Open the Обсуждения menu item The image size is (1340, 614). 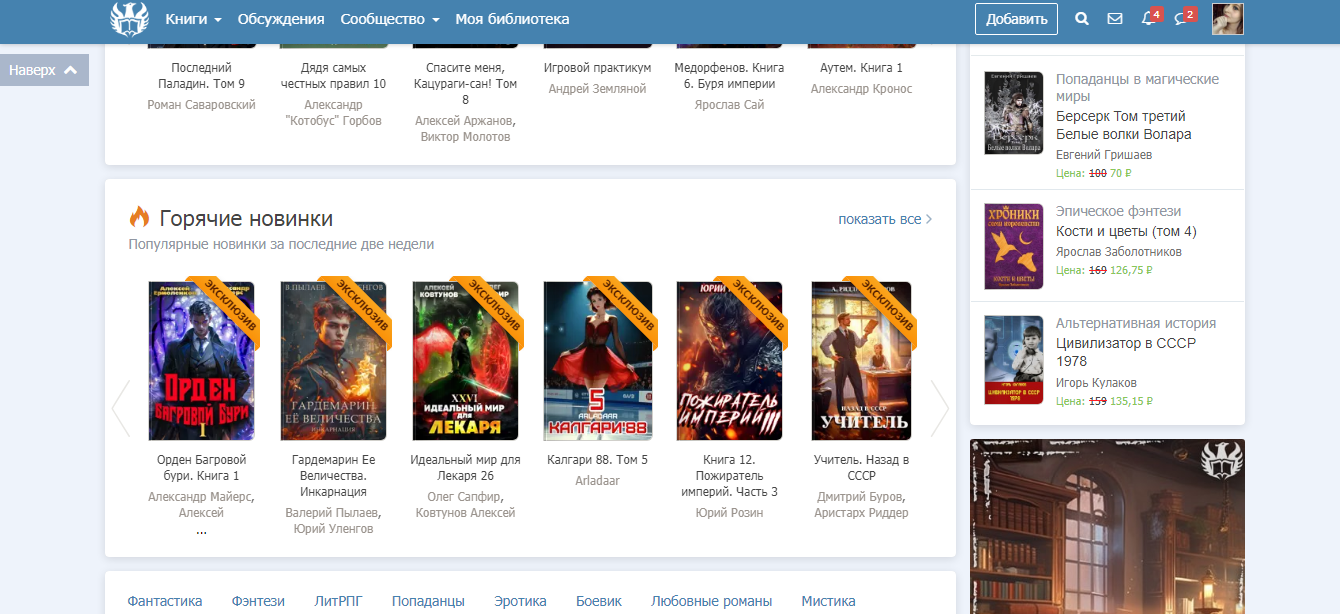click(x=281, y=19)
